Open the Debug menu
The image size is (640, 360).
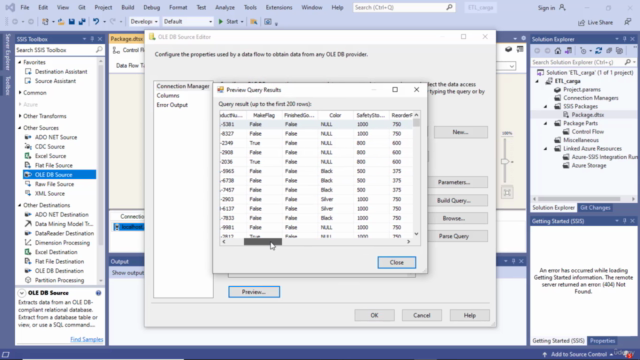point(151,7)
